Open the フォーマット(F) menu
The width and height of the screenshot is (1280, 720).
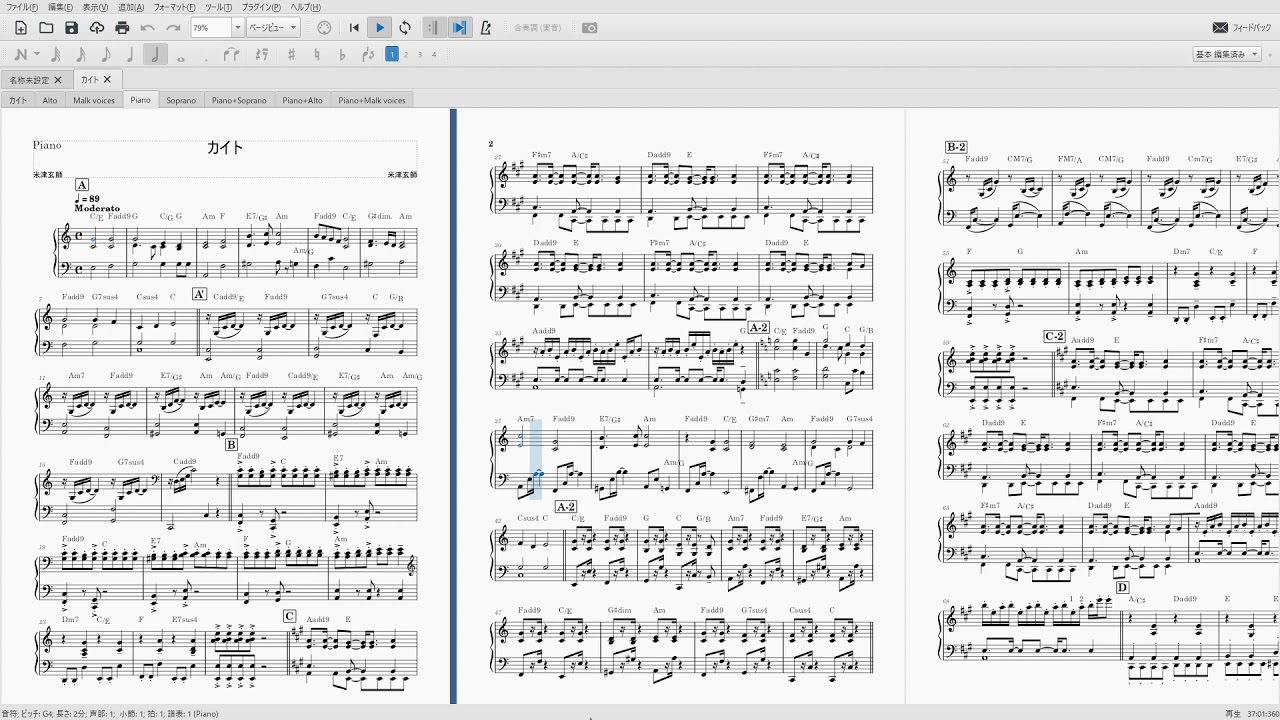(174, 7)
